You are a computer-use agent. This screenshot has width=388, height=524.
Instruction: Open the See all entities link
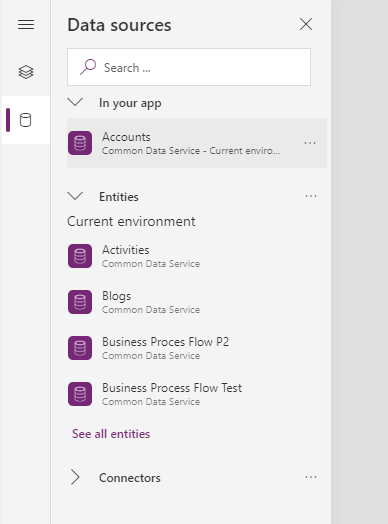point(111,434)
